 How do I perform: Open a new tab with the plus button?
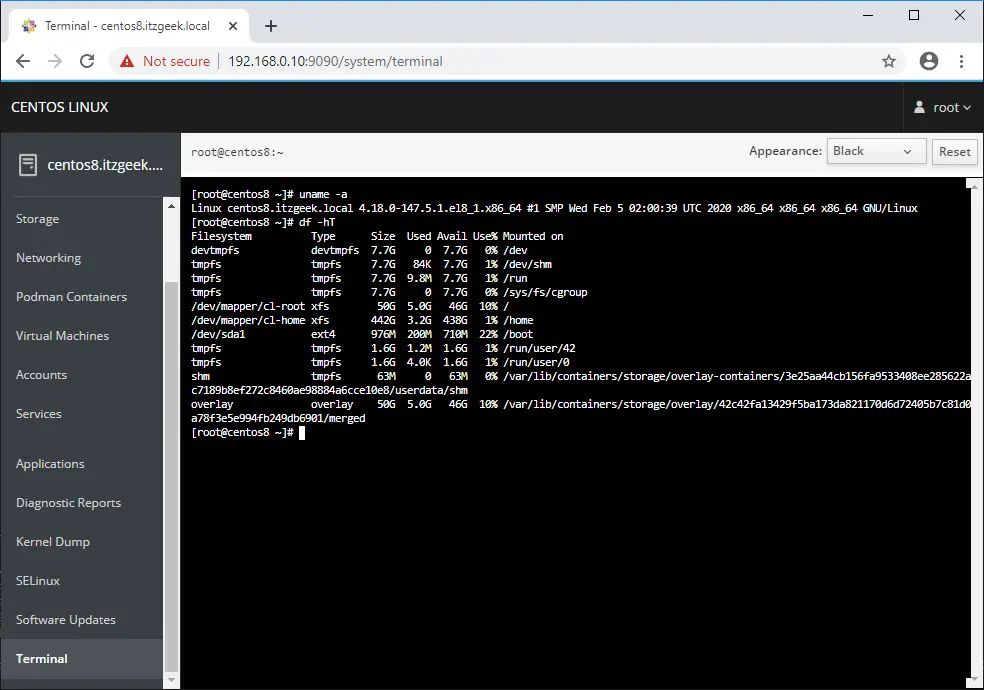pyautogui.click(x=270, y=26)
